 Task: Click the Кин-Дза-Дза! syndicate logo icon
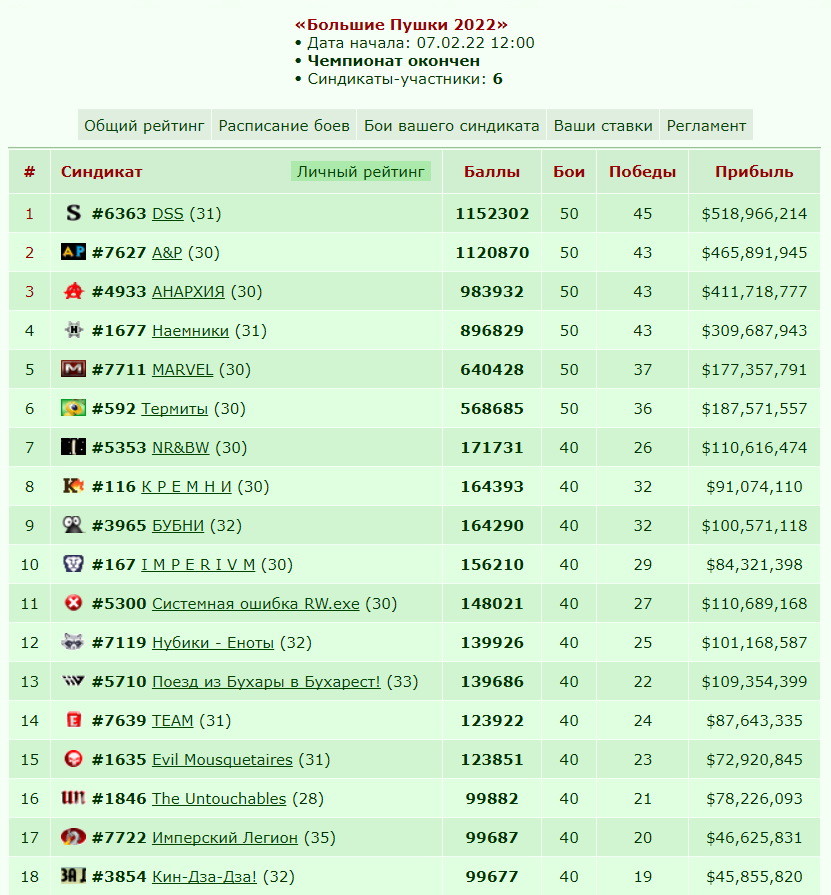click(x=73, y=876)
